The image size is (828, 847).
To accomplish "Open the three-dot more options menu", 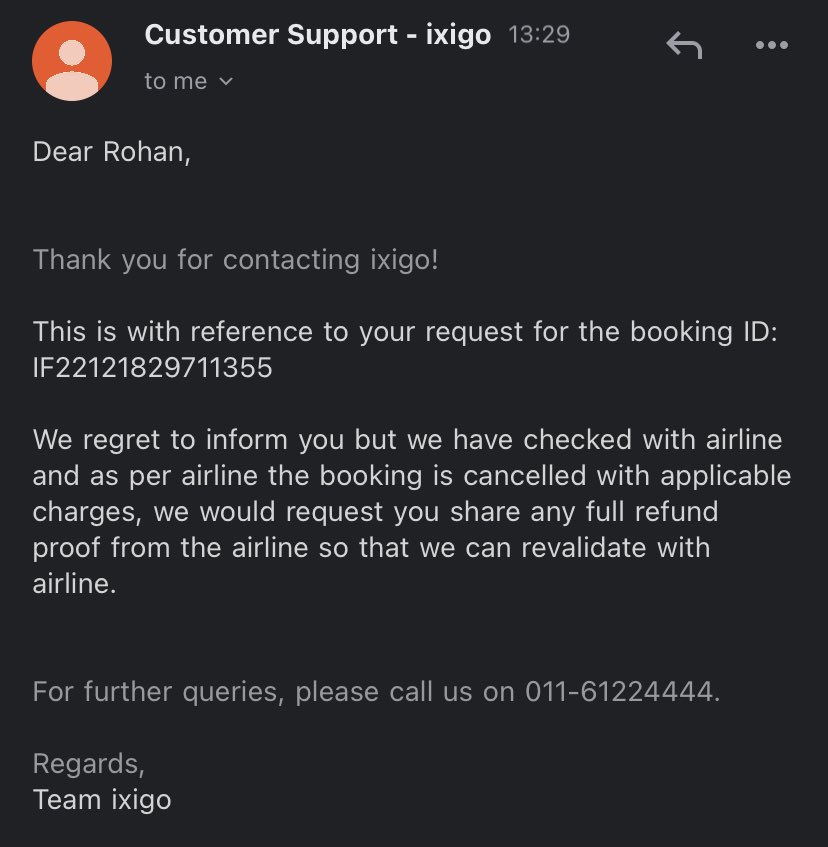I will click(772, 45).
